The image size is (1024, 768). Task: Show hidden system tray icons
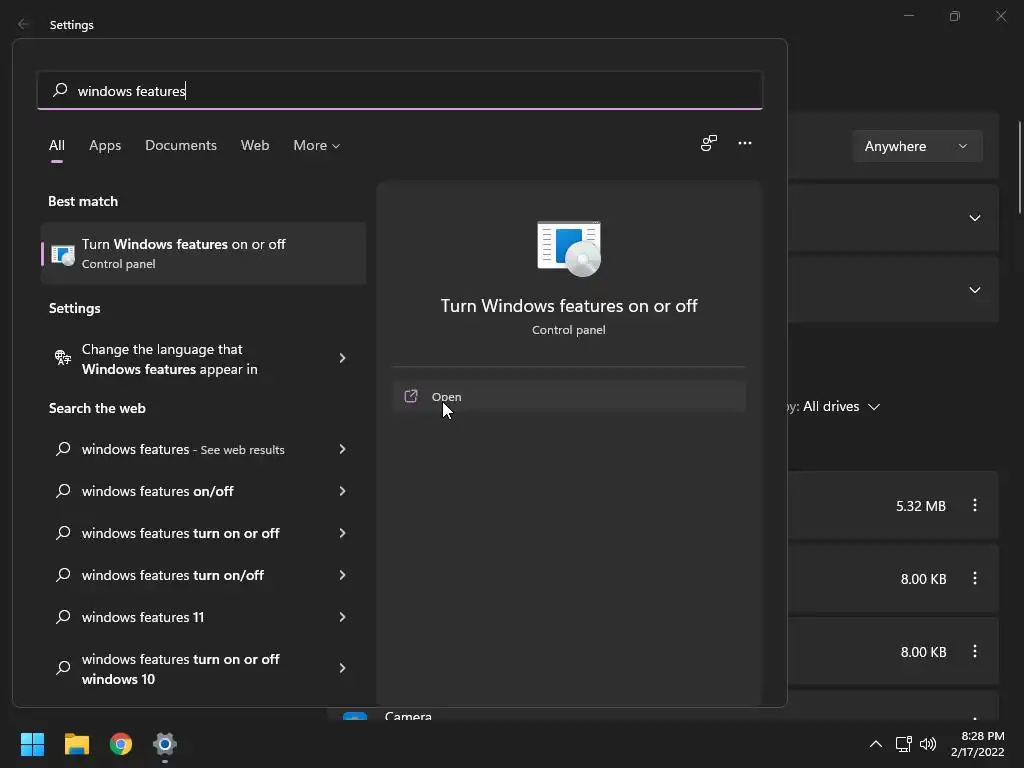(876, 744)
